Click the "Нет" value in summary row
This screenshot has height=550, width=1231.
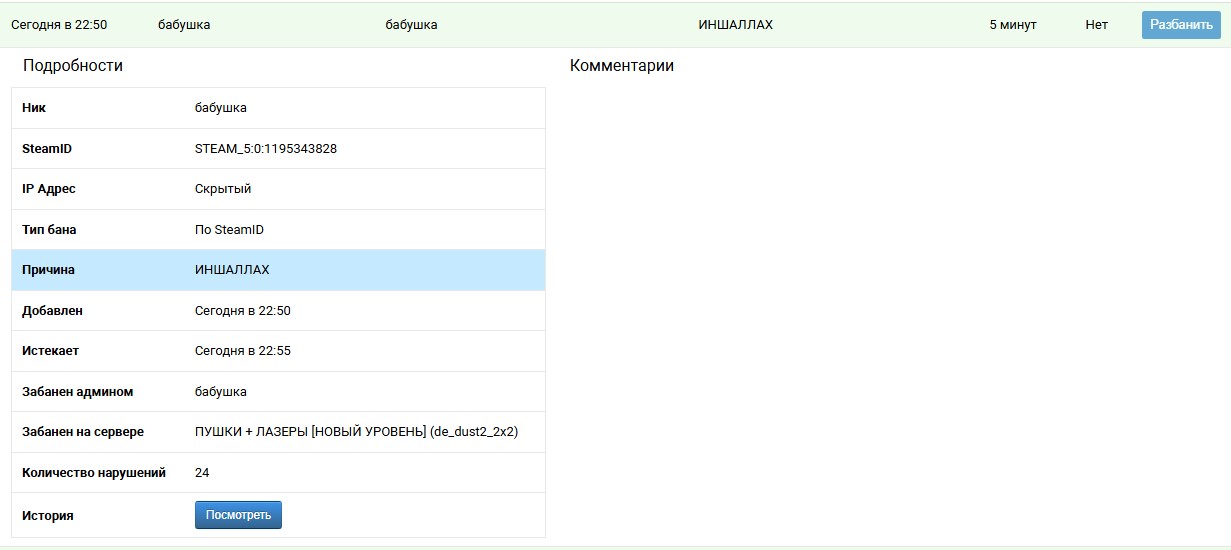pyautogui.click(x=1096, y=25)
